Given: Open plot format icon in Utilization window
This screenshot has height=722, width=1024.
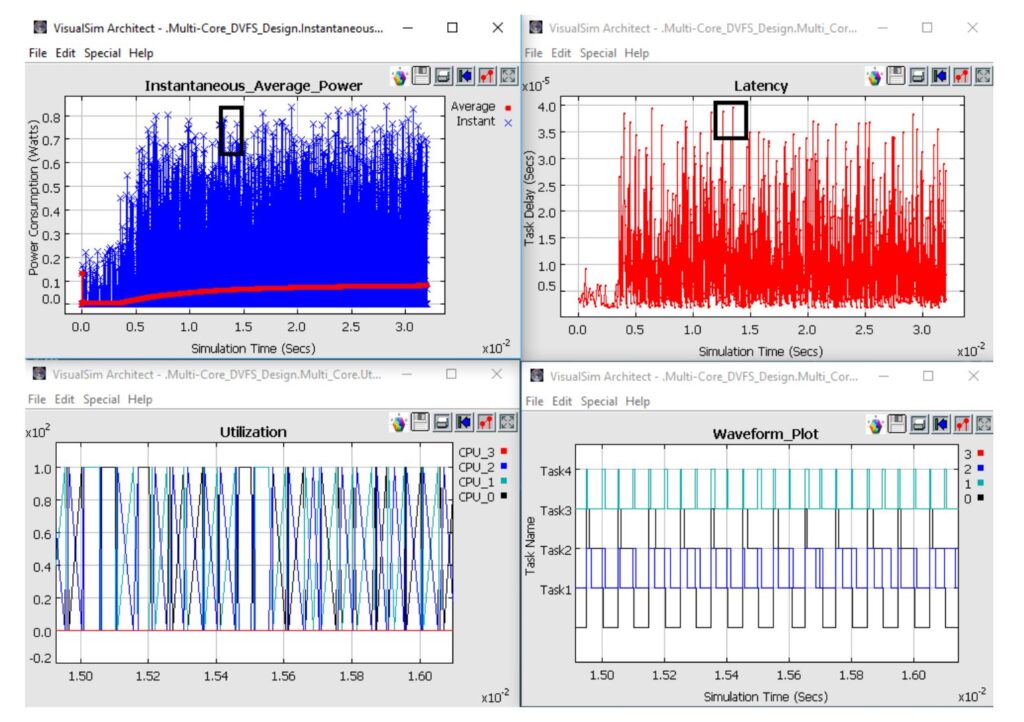Looking at the screenshot, I should point(486,422).
